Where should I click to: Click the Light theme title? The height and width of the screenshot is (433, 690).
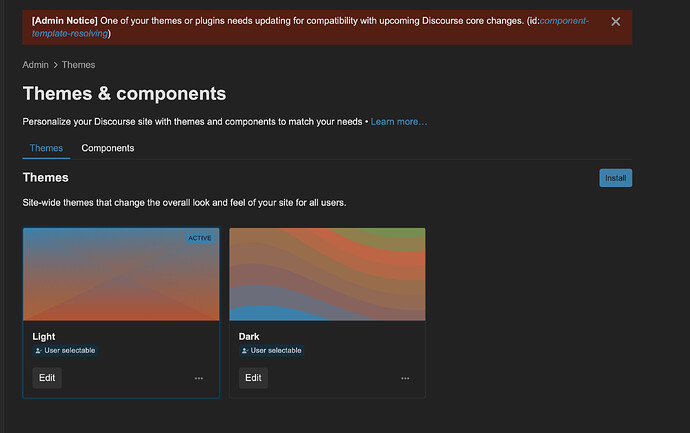(44, 337)
